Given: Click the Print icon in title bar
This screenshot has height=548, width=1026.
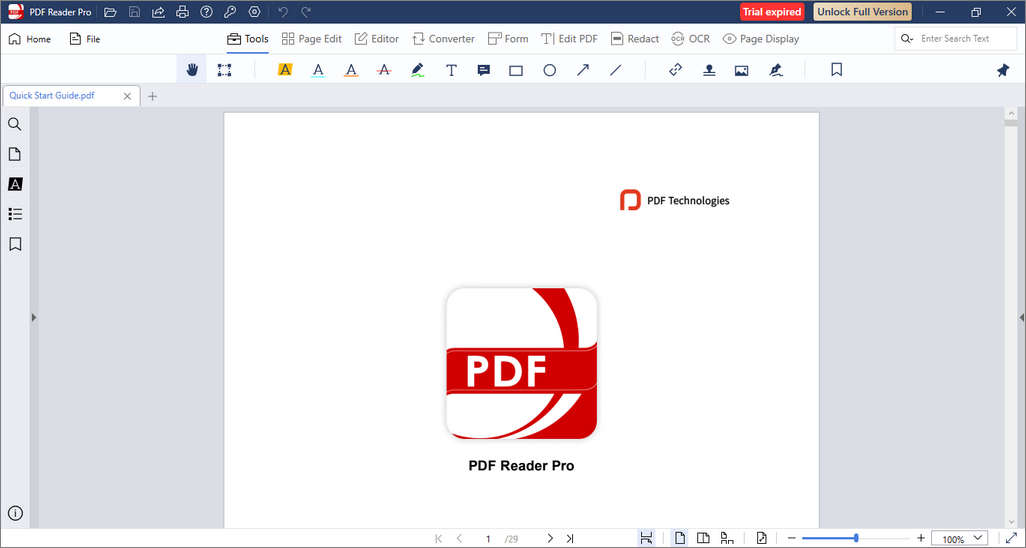Looking at the screenshot, I should tap(183, 12).
